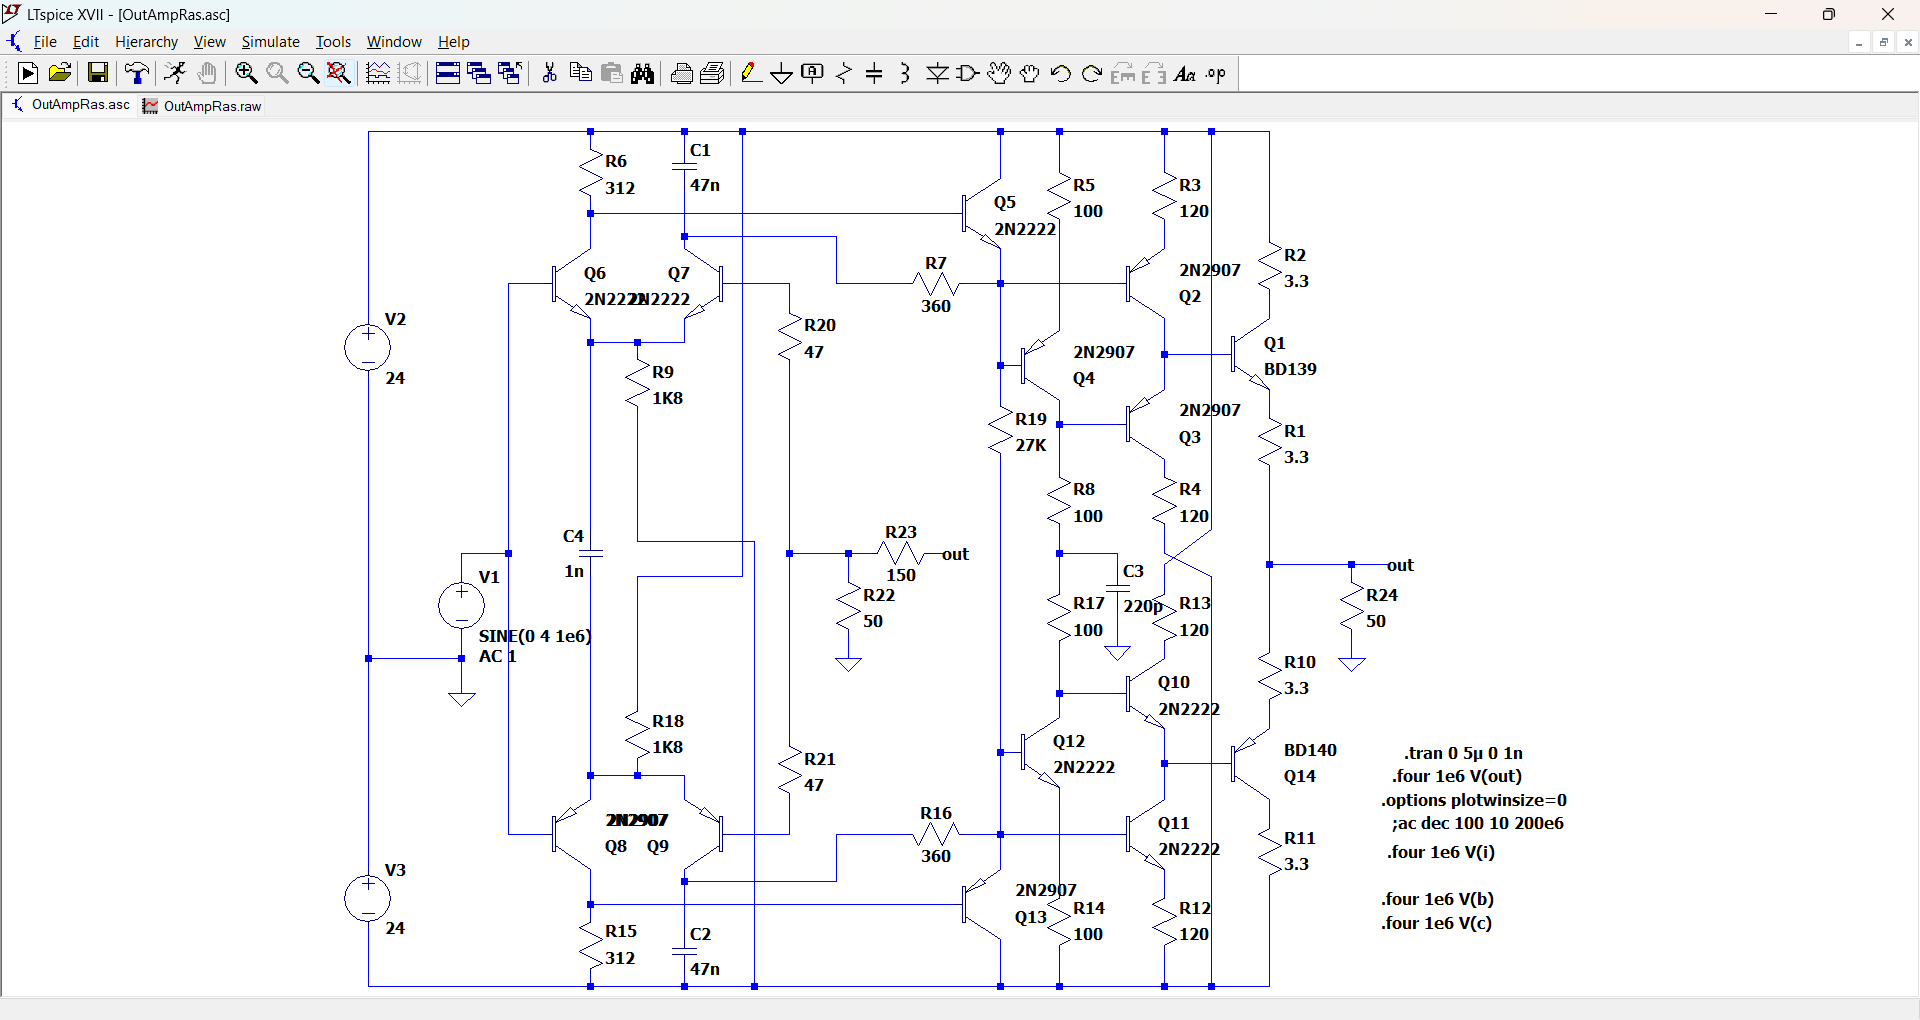Screen dimensions: 1920x1020
Task: Place a Resistor component
Action: coord(844,73)
